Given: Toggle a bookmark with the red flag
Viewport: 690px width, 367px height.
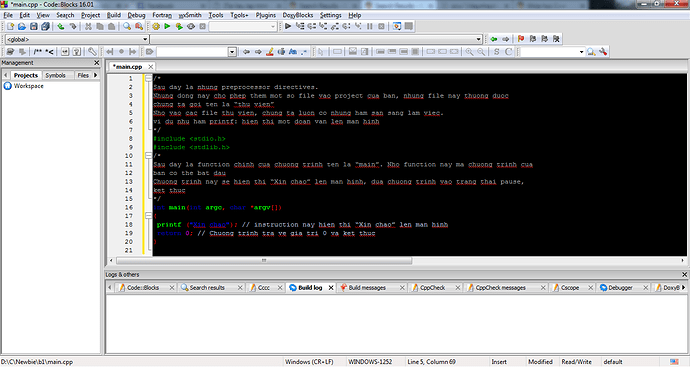Looking at the screenshot, I should point(521,39).
